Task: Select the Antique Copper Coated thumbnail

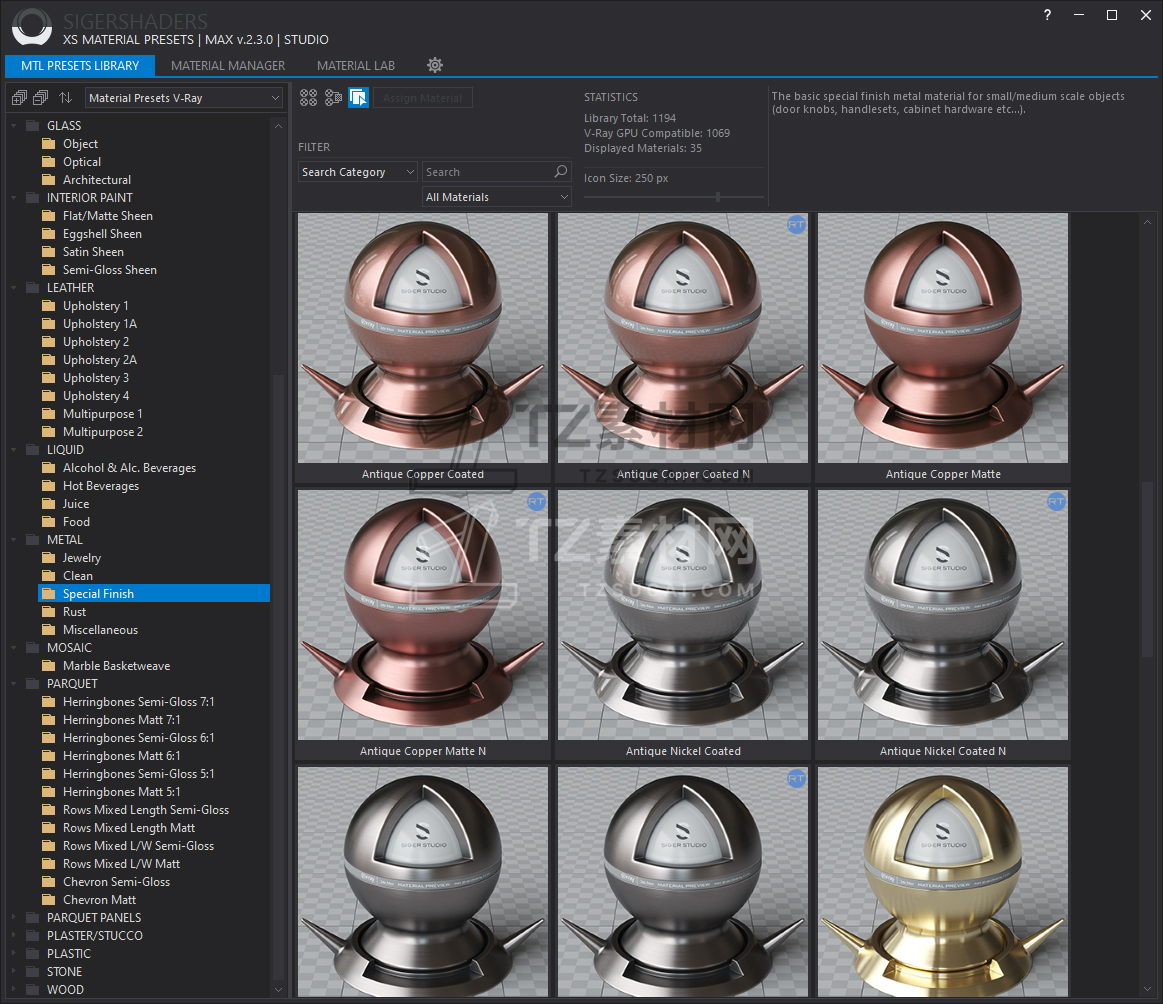Action: (423, 338)
